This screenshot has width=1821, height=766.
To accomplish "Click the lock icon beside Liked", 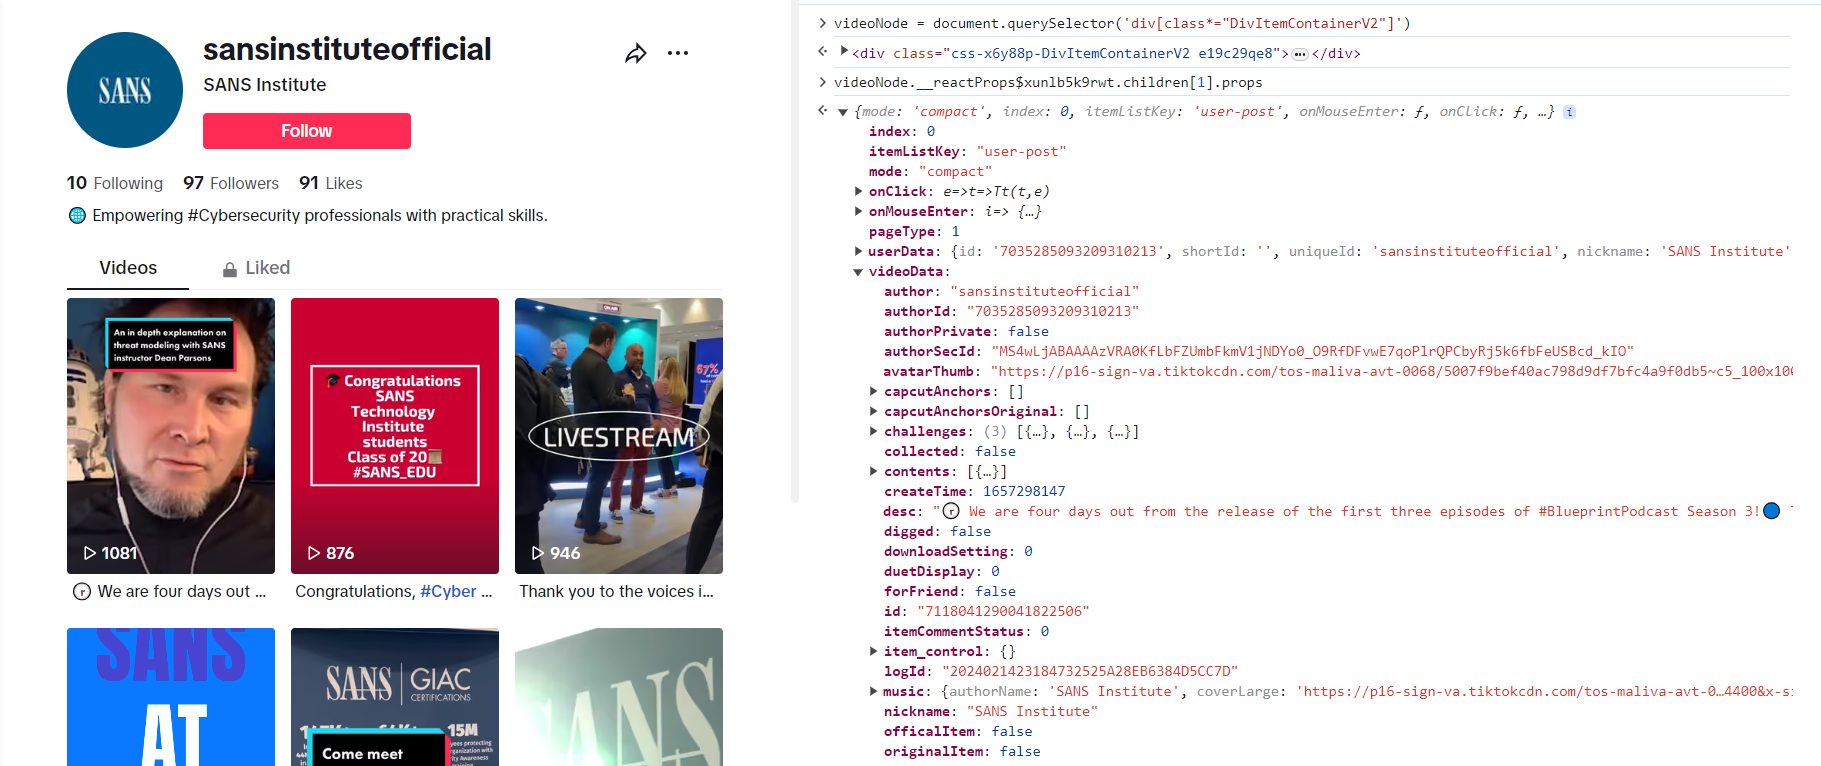I will pos(230,269).
